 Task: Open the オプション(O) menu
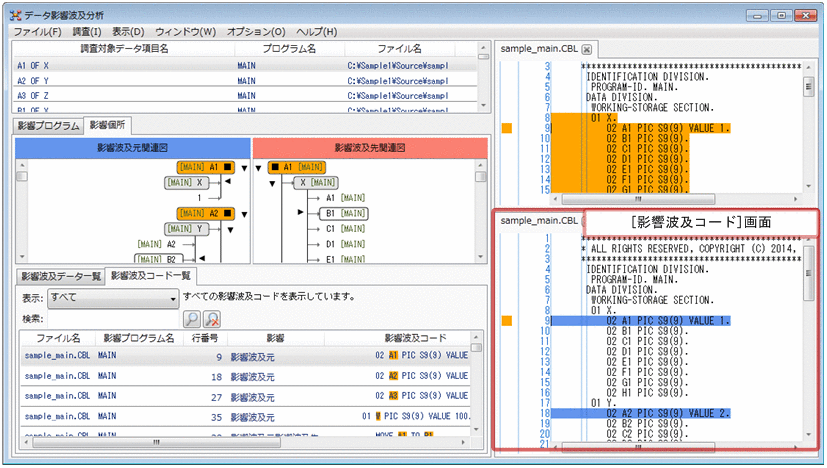pyautogui.click(x=256, y=32)
